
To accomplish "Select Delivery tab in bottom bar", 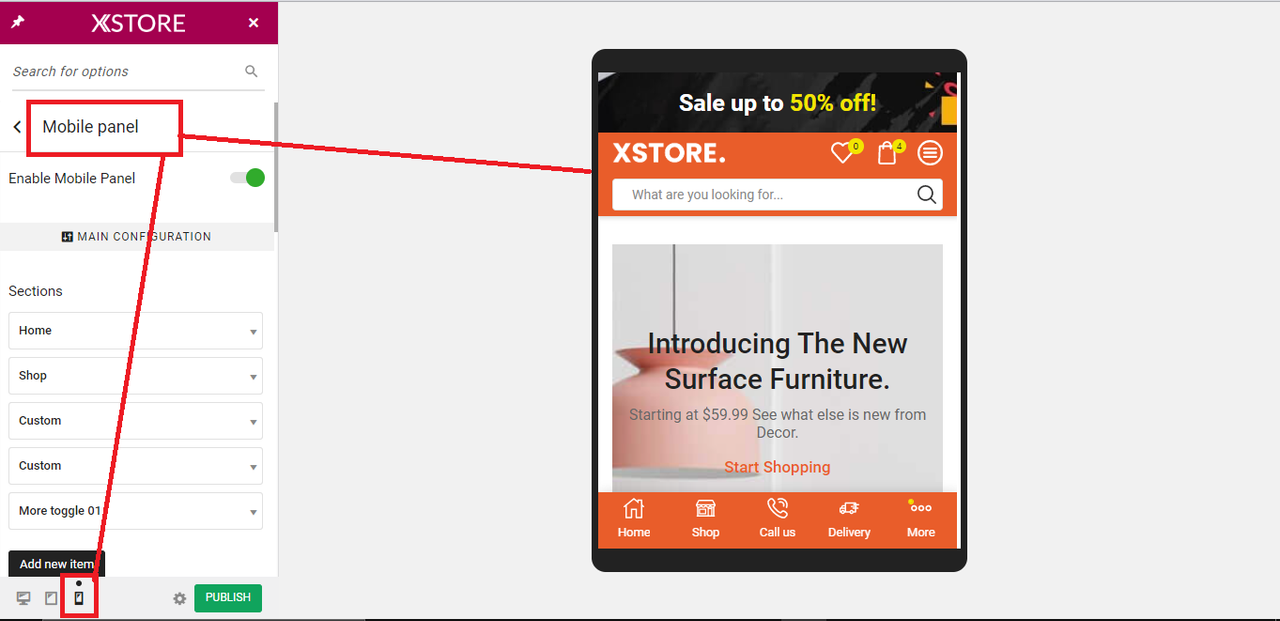I will [849, 519].
